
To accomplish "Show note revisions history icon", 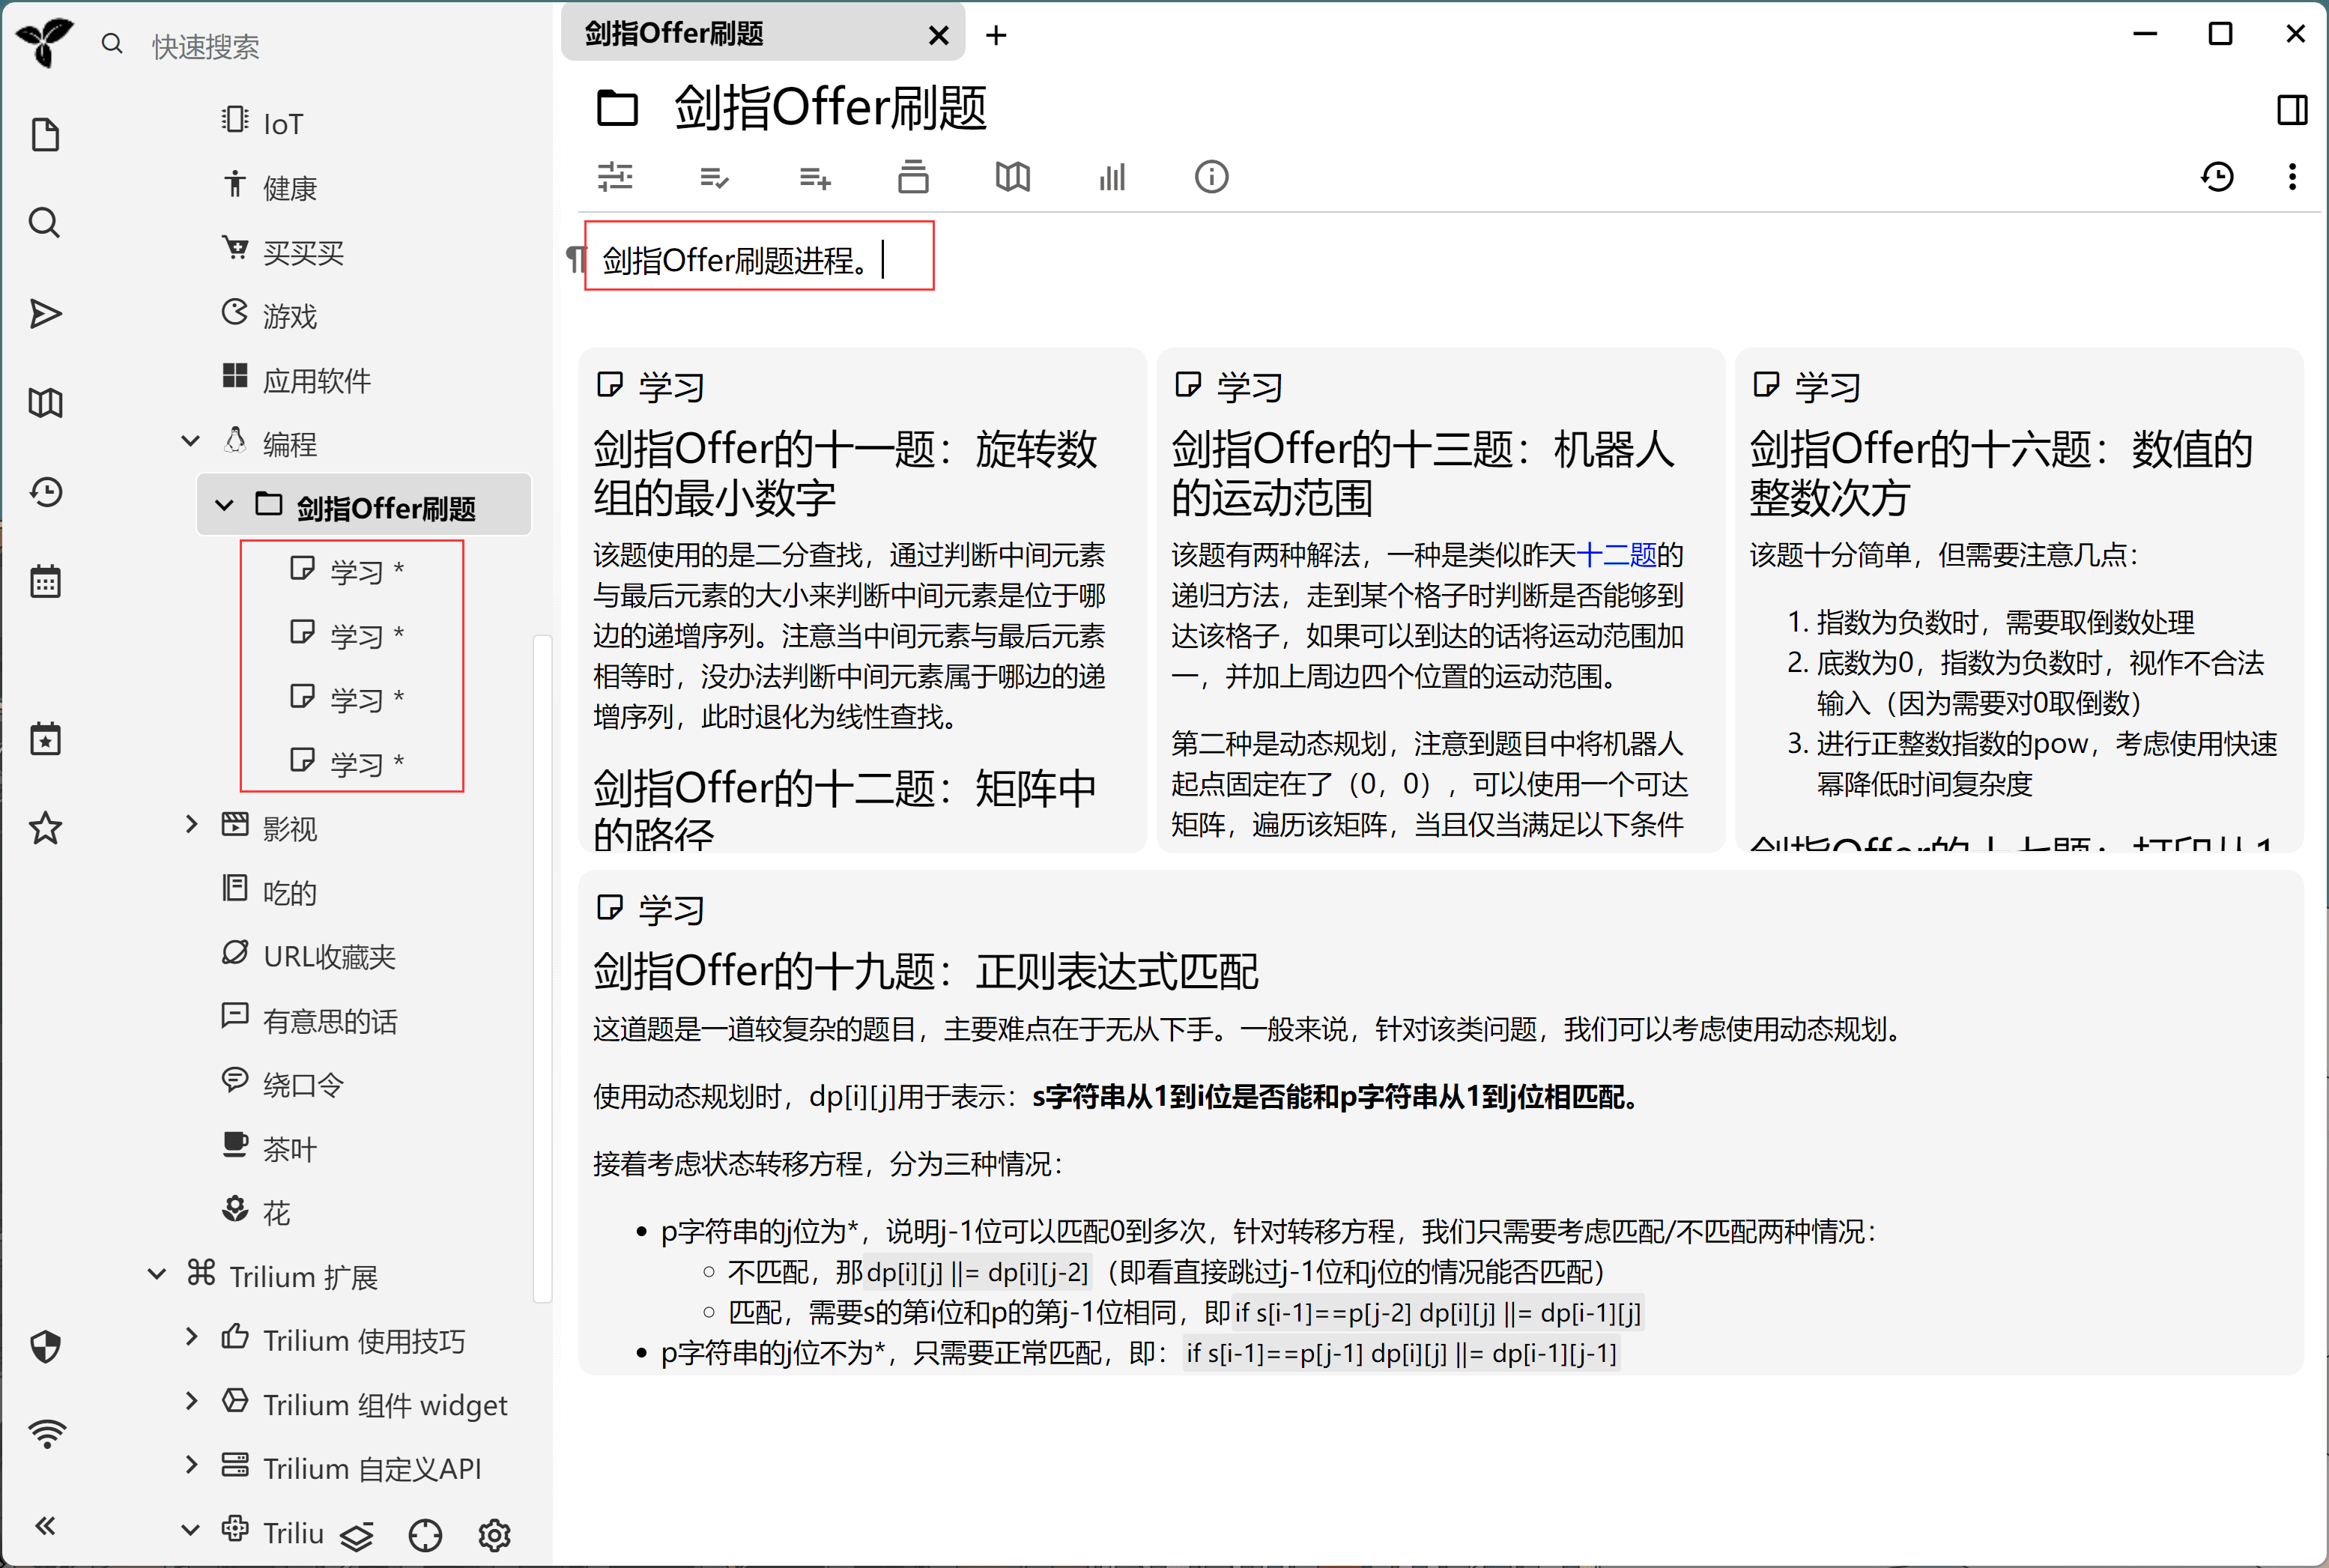I will coord(2217,177).
